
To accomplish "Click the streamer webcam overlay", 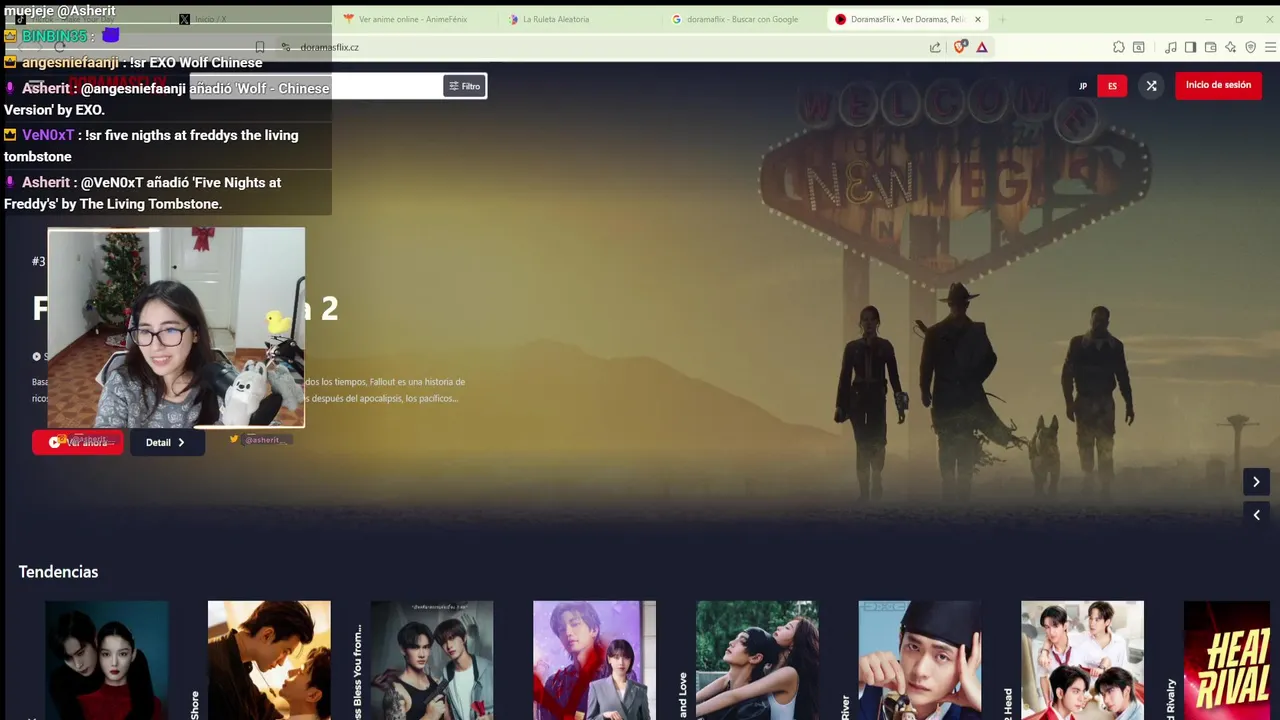I will pos(176,328).
